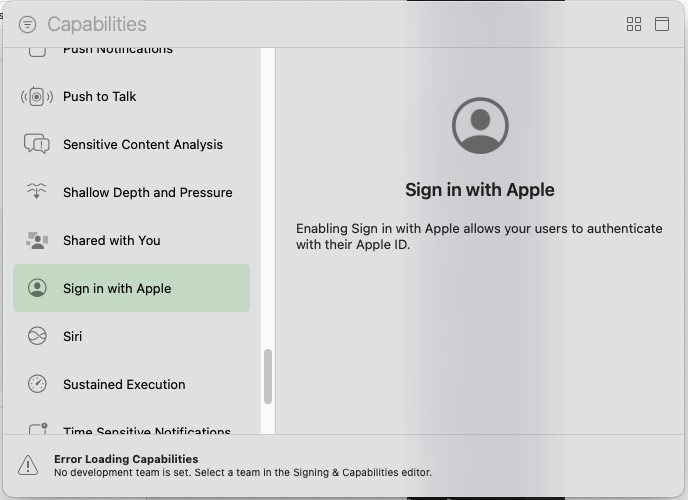Image resolution: width=688 pixels, height=500 pixels.
Task: Click the capabilities list scrollbar thumb
Action: 268,376
